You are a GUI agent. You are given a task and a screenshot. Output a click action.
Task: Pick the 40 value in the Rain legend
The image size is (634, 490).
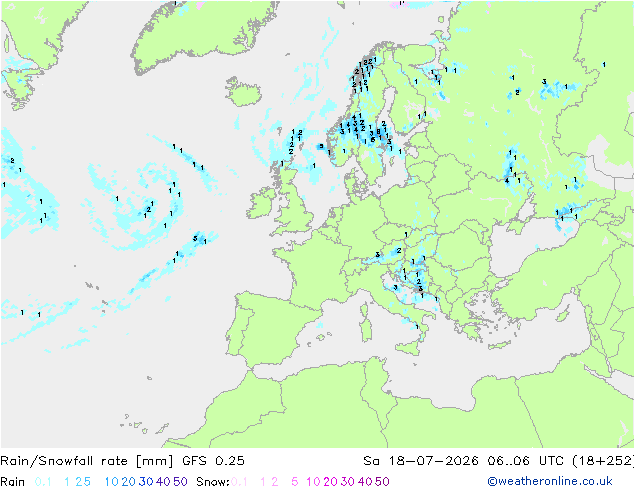pyautogui.click(x=163, y=482)
